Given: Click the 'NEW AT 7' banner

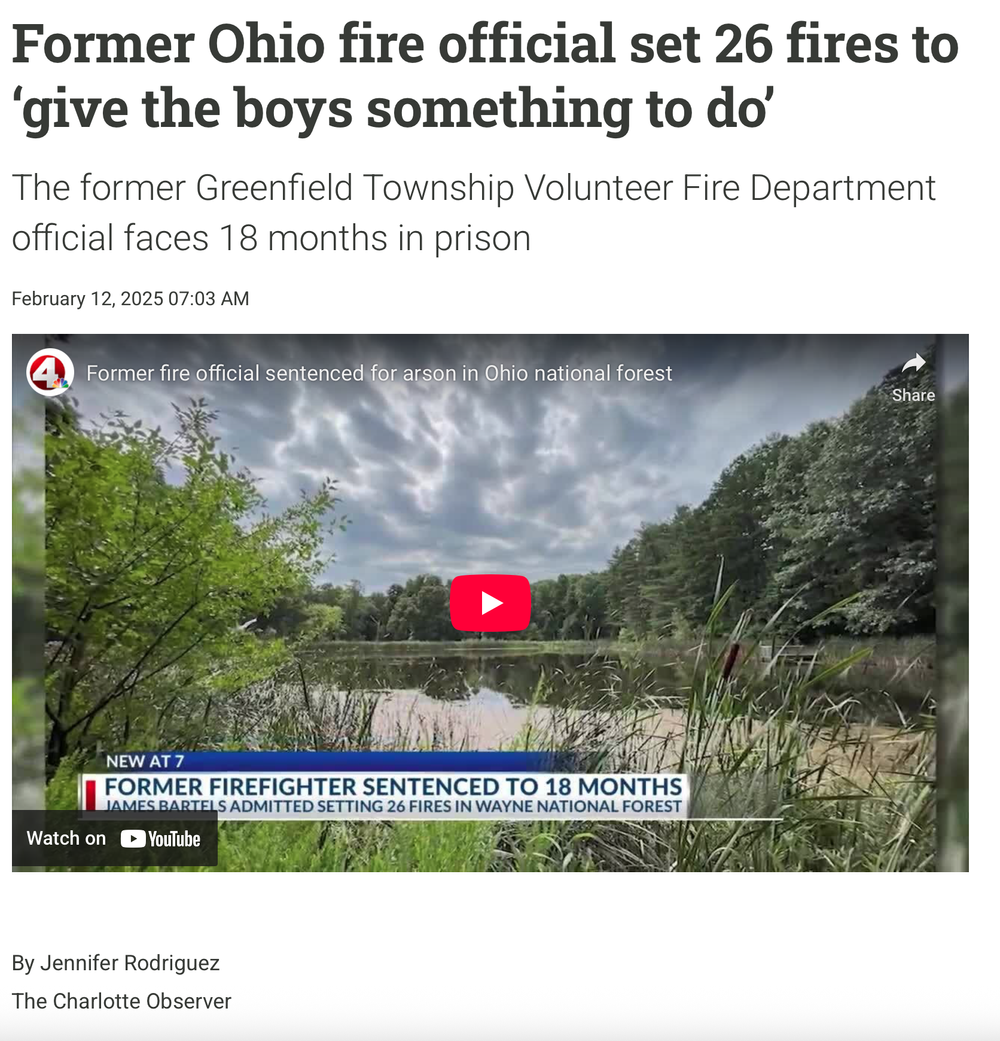Looking at the screenshot, I should [145, 761].
